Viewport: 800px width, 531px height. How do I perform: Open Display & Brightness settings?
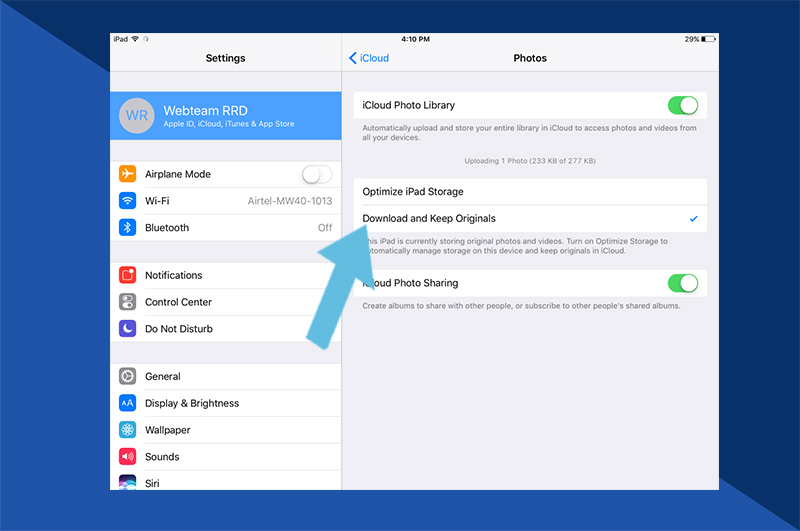click(226, 403)
